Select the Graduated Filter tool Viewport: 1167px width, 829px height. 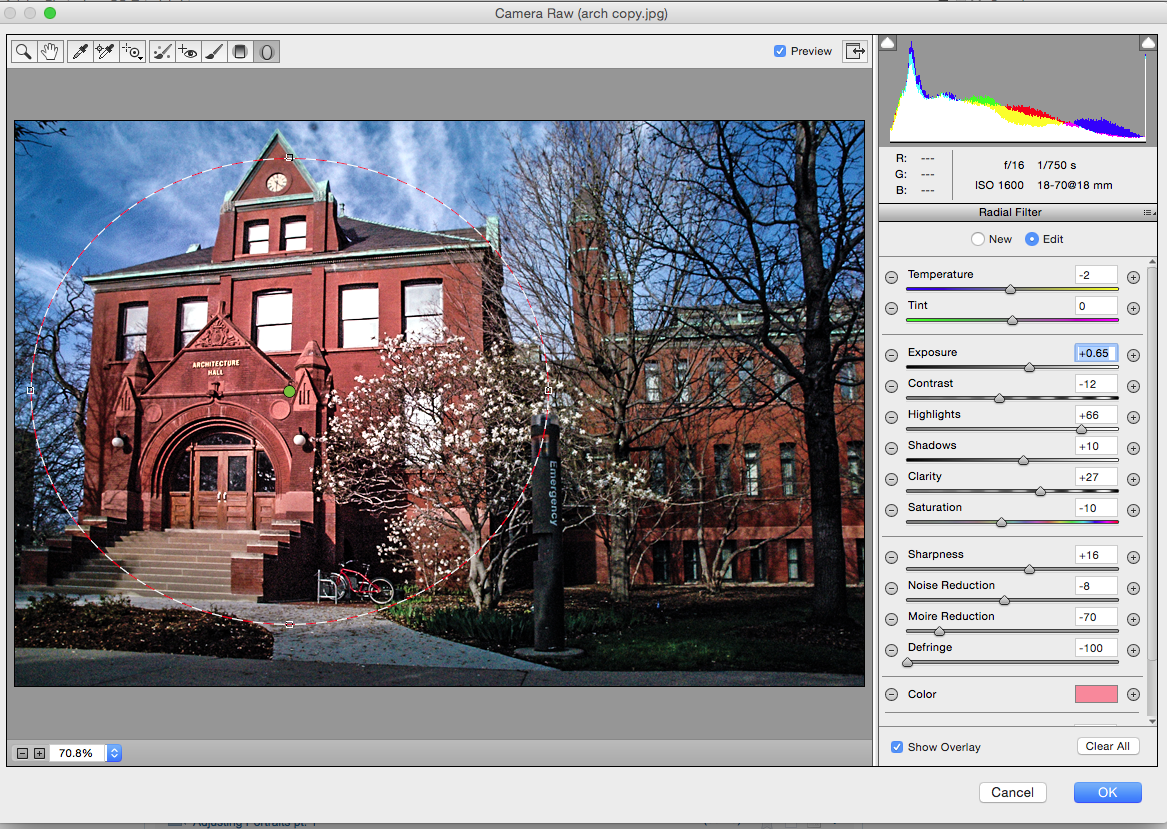240,51
